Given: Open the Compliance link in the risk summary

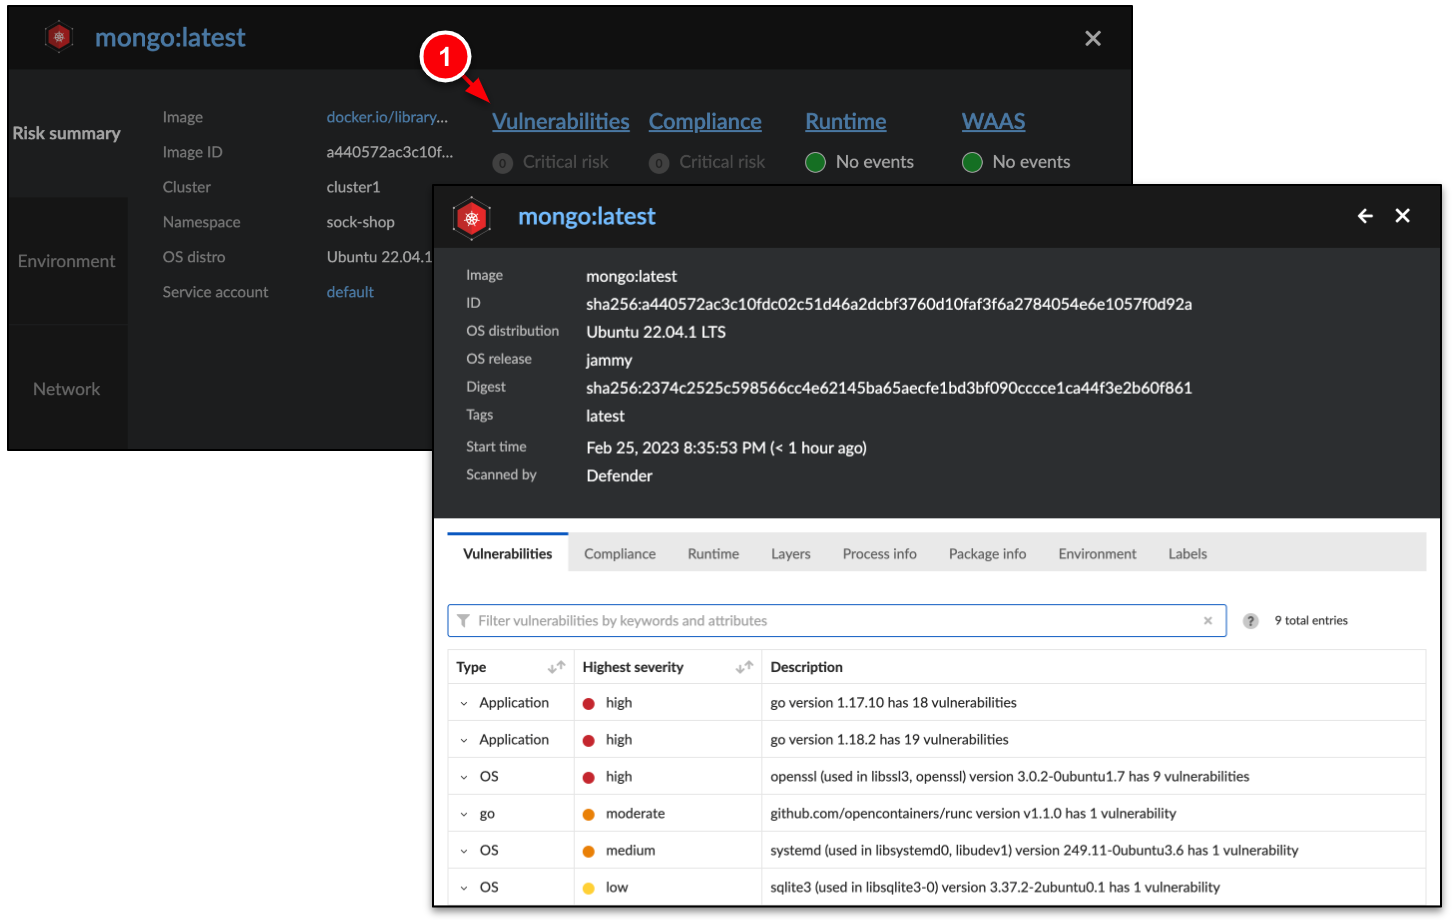Looking at the screenshot, I should [705, 122].
